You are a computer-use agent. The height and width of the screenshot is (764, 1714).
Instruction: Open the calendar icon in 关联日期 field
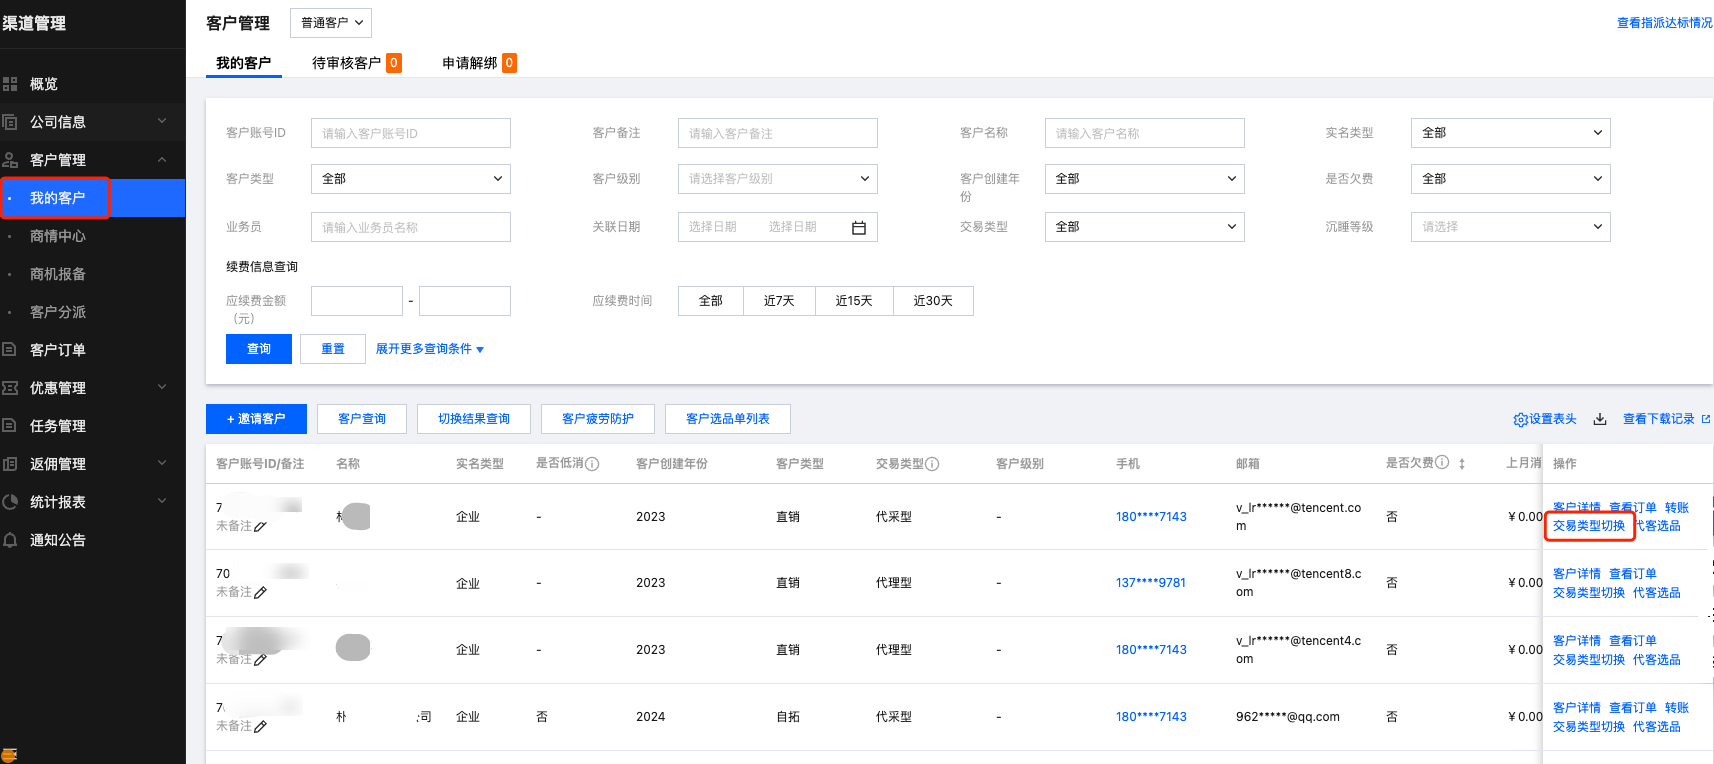[859, 228]
